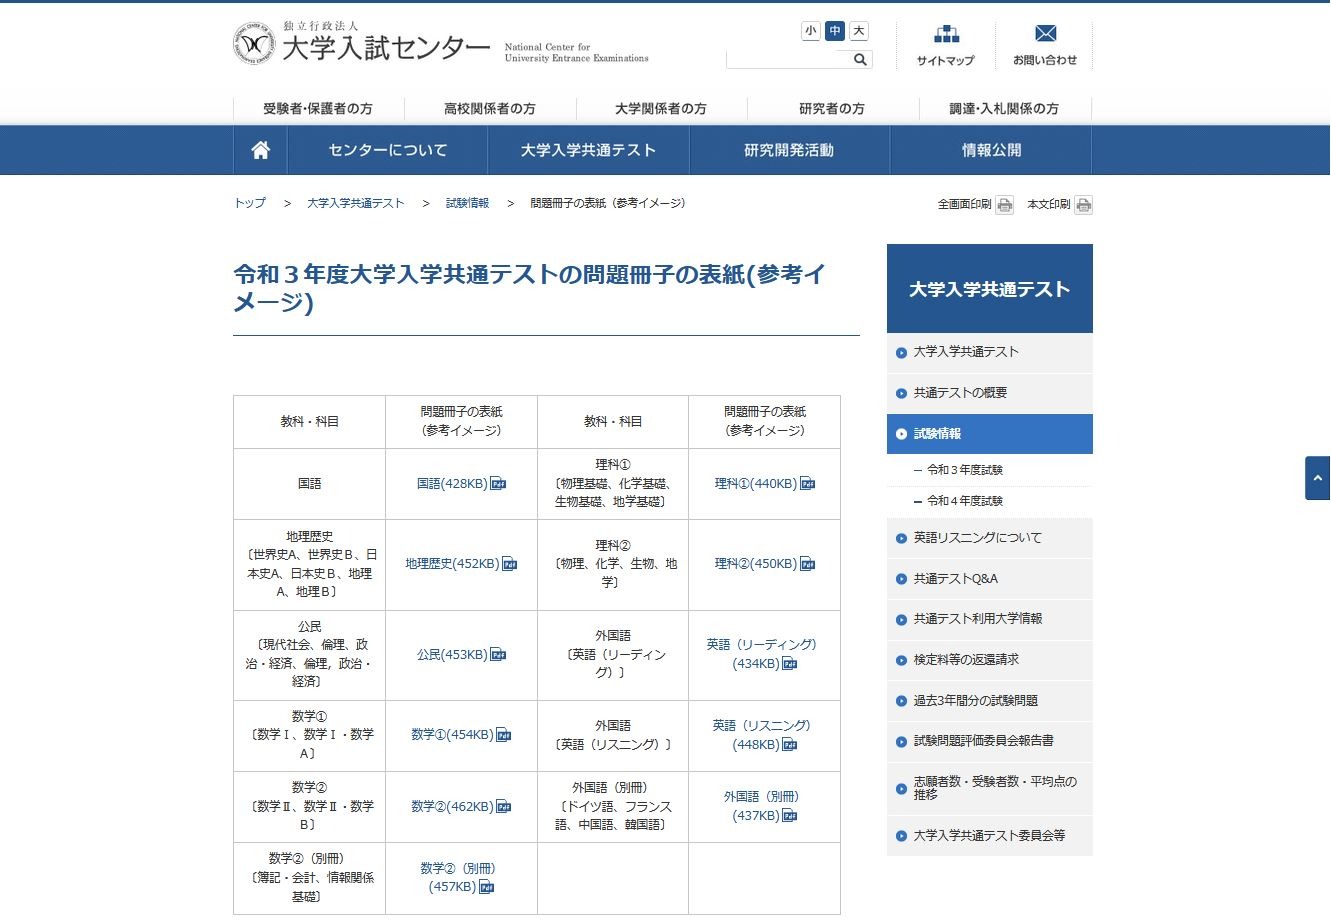Open the contact envelope icon
Viewport: 1331px width, 924px height.
tap(1045, 35)
